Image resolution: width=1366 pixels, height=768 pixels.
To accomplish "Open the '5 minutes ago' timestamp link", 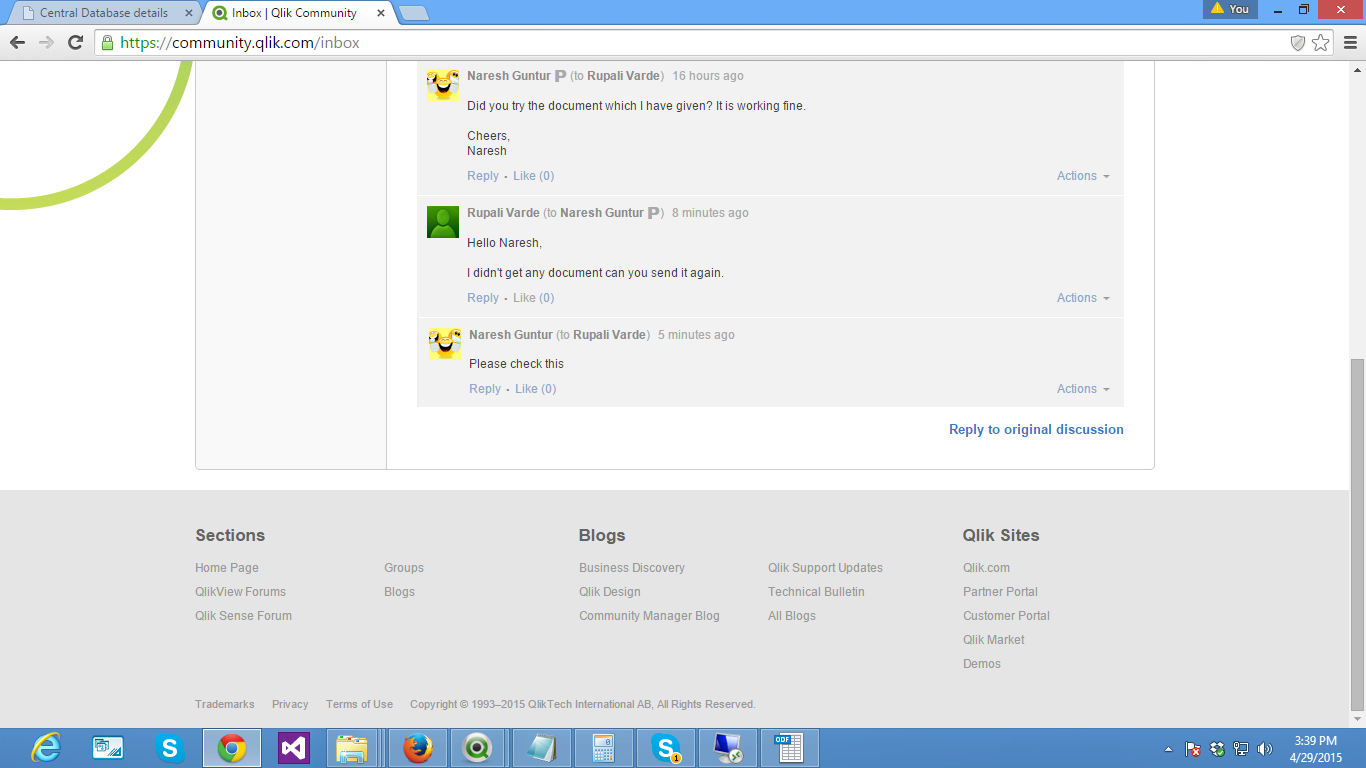I will coord(696,335).
